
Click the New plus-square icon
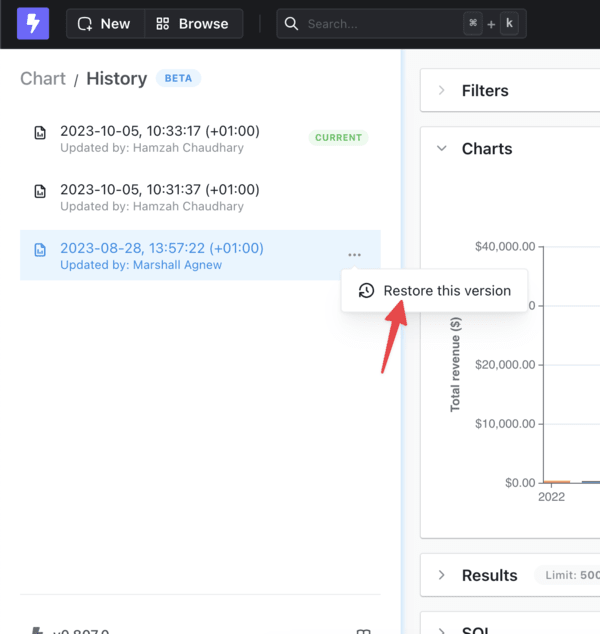pos(85,24)
